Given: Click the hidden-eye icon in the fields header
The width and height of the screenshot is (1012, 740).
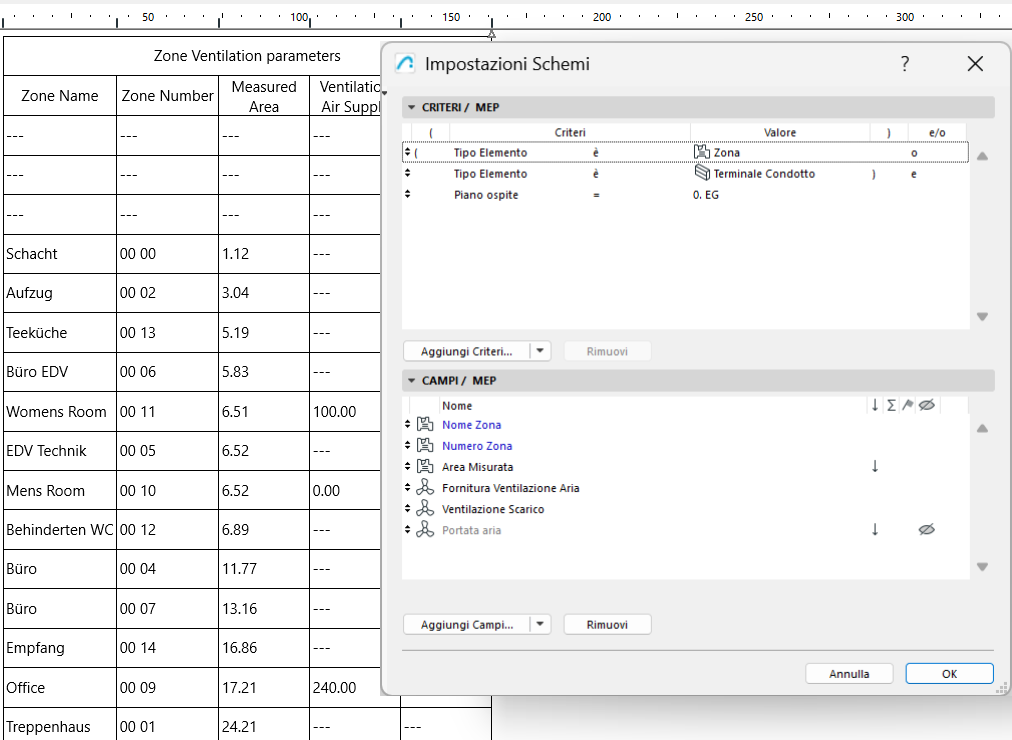Looking at the screenshot, I should tap(926, 404).
